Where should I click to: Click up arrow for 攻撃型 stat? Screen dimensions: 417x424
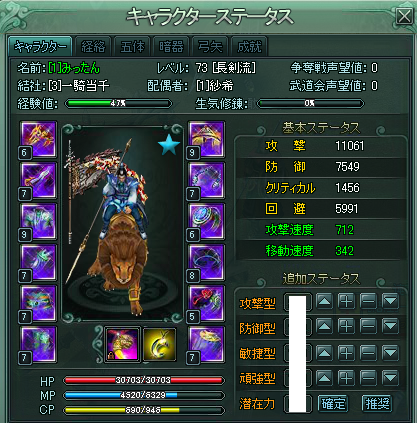tap(324, 302)
